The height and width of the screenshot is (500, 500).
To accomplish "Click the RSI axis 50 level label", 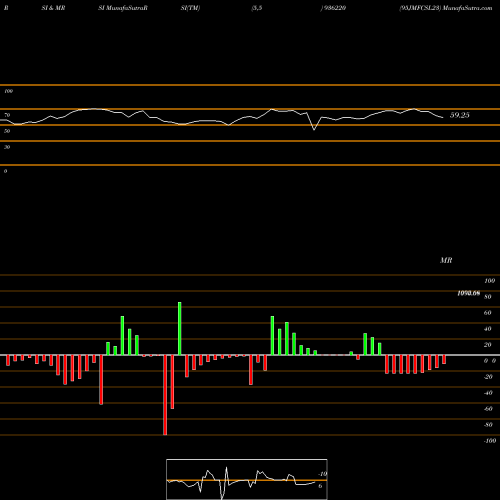I will pos(7,131).
